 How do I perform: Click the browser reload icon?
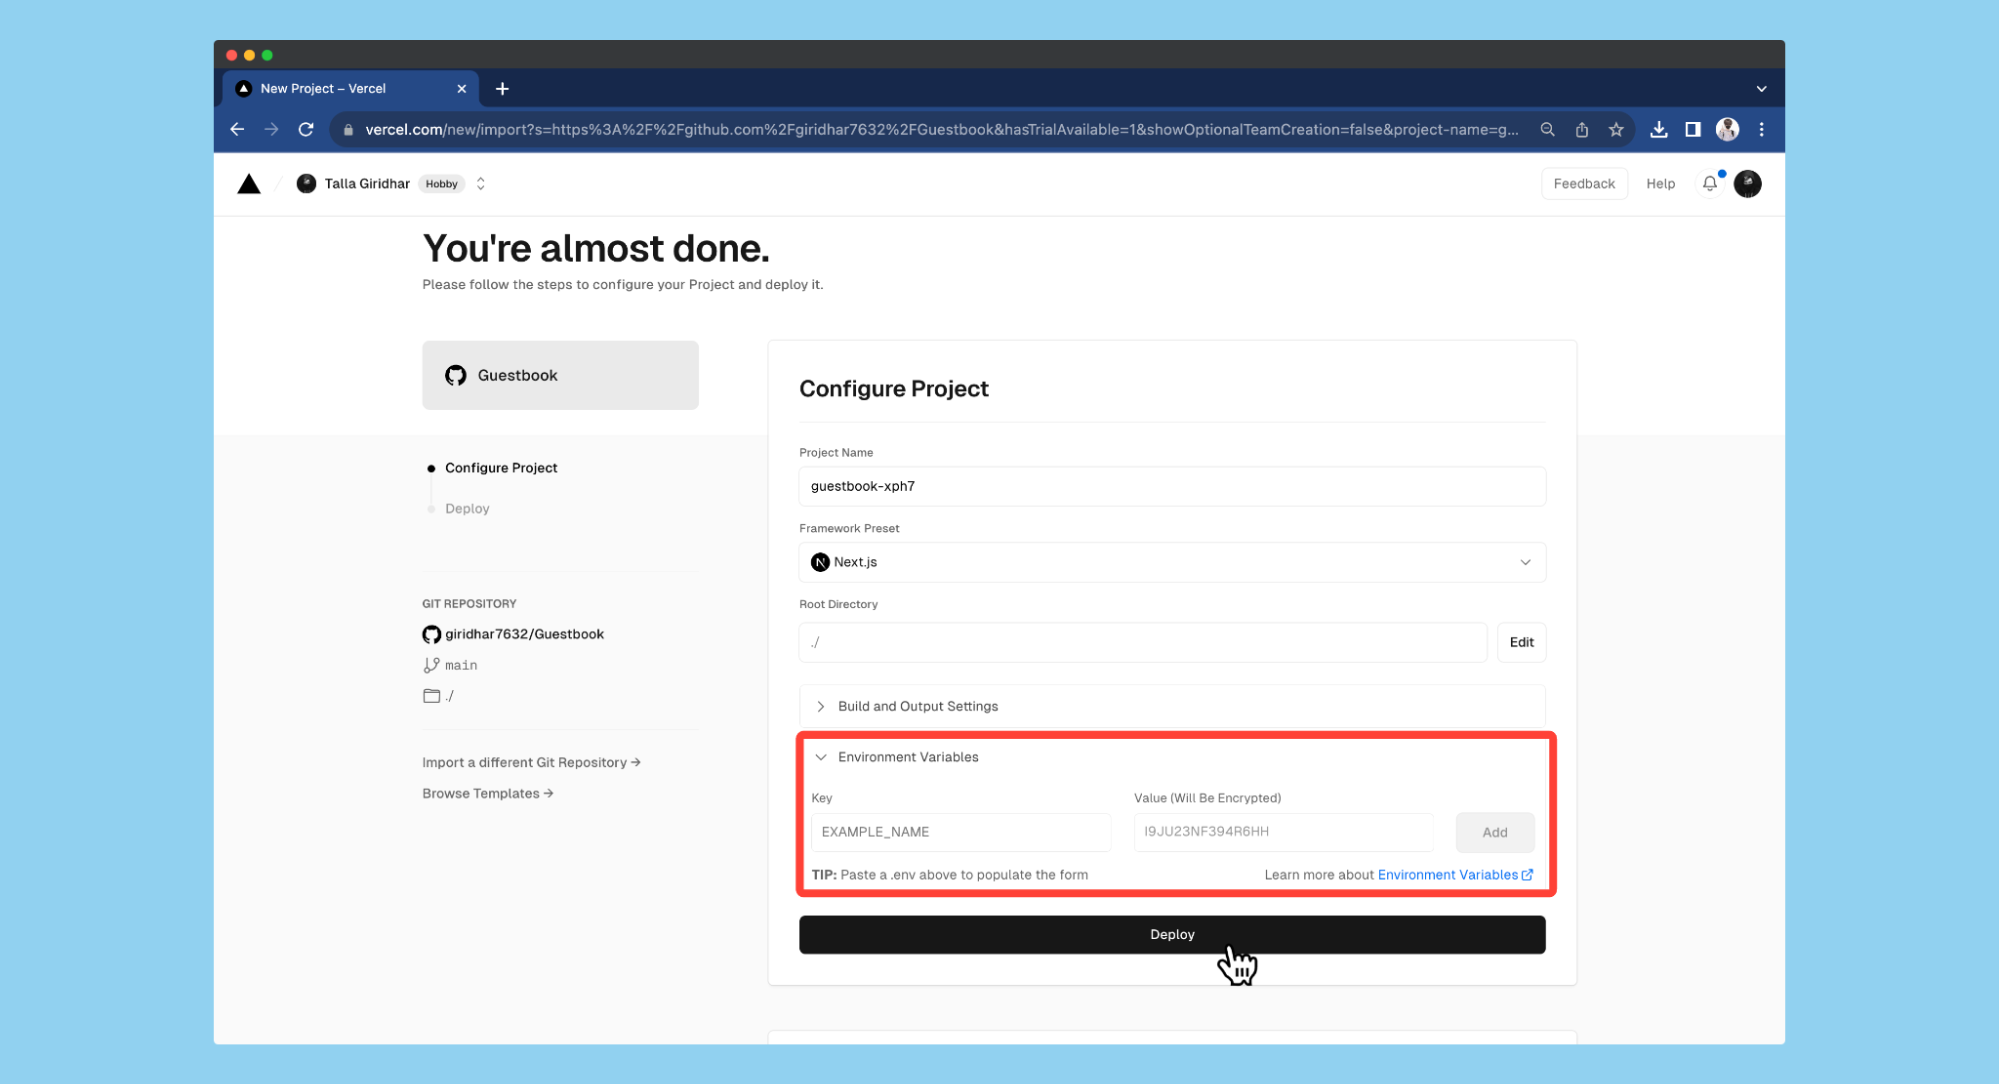[x=306, y=130]
